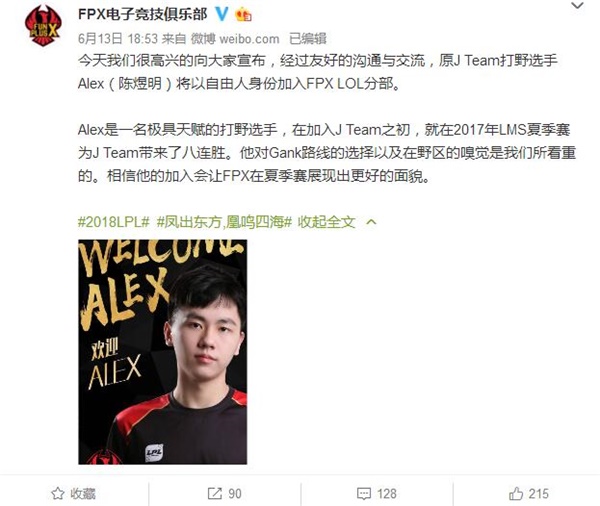The height and width of the screenshot is (506, 600).
Task: Click the membership crown badge icon
Action: (243, 15)
